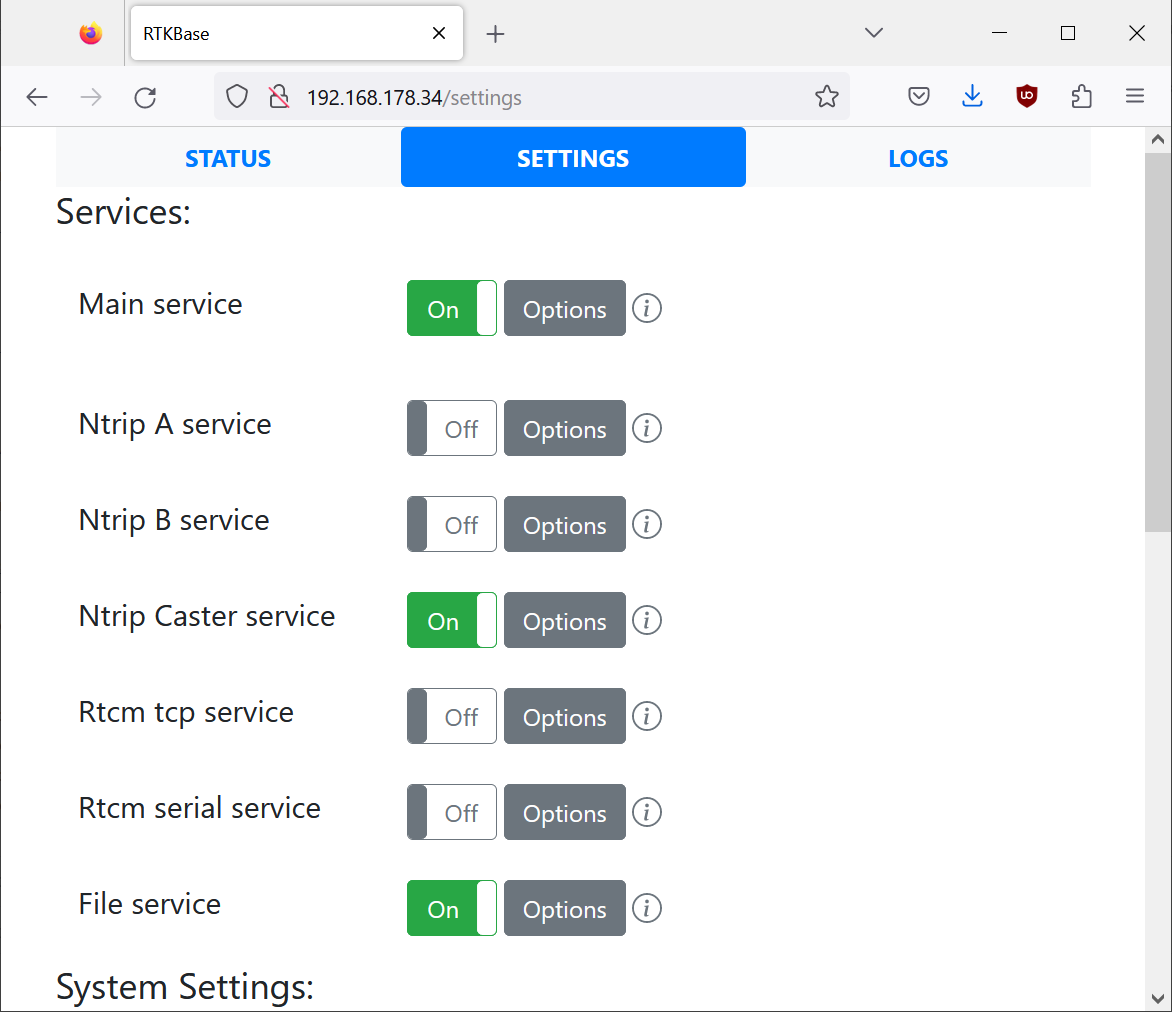Image resolution: width=1172 pixels, height=1012 pixels.
Task: Expand Options for Rtcm serial service
Action: pos(564,813)
